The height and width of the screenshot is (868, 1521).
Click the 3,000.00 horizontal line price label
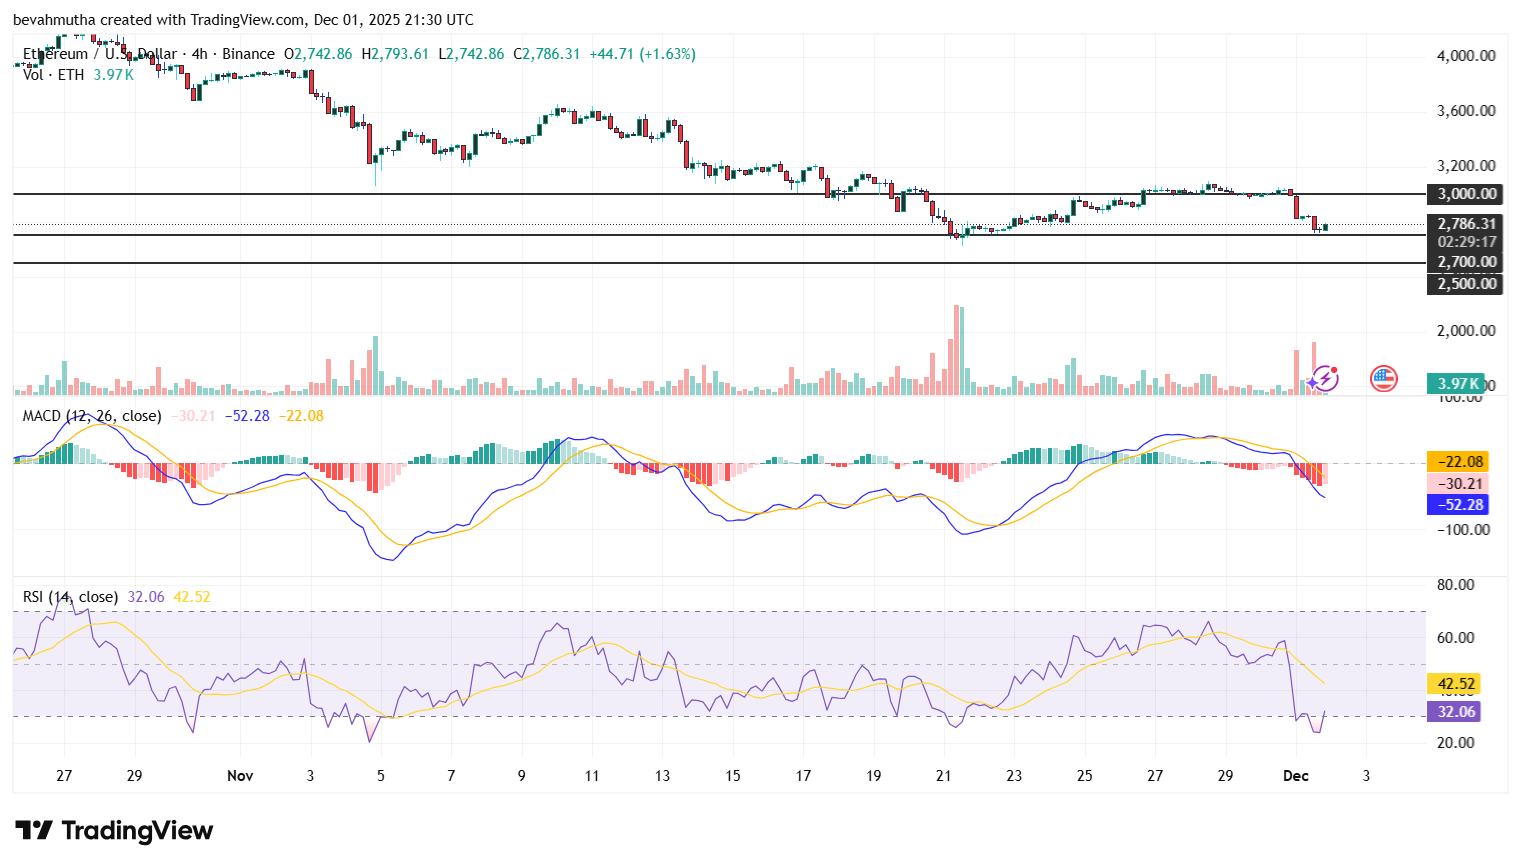[1466, 194]
